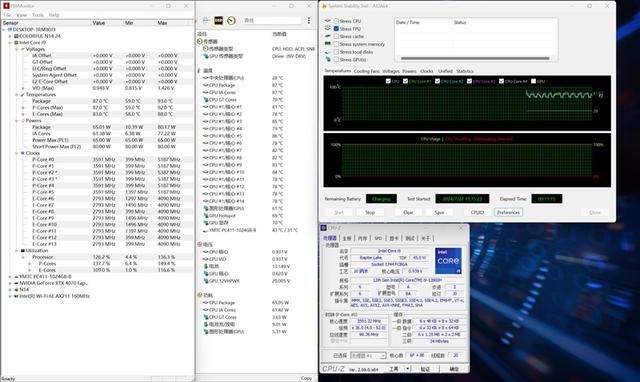The height and width of the screenshot is (382, 640).
Task: Click the dark chip icon in AIDA64 toolbar
Action: click(x=218, y=20)
